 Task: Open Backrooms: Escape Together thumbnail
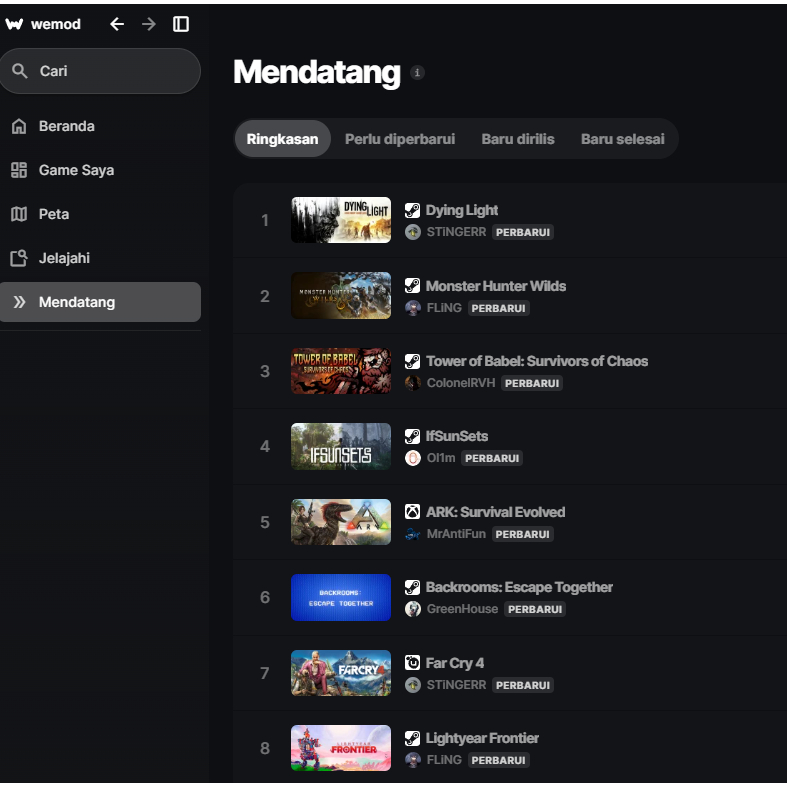click(341, 598)
